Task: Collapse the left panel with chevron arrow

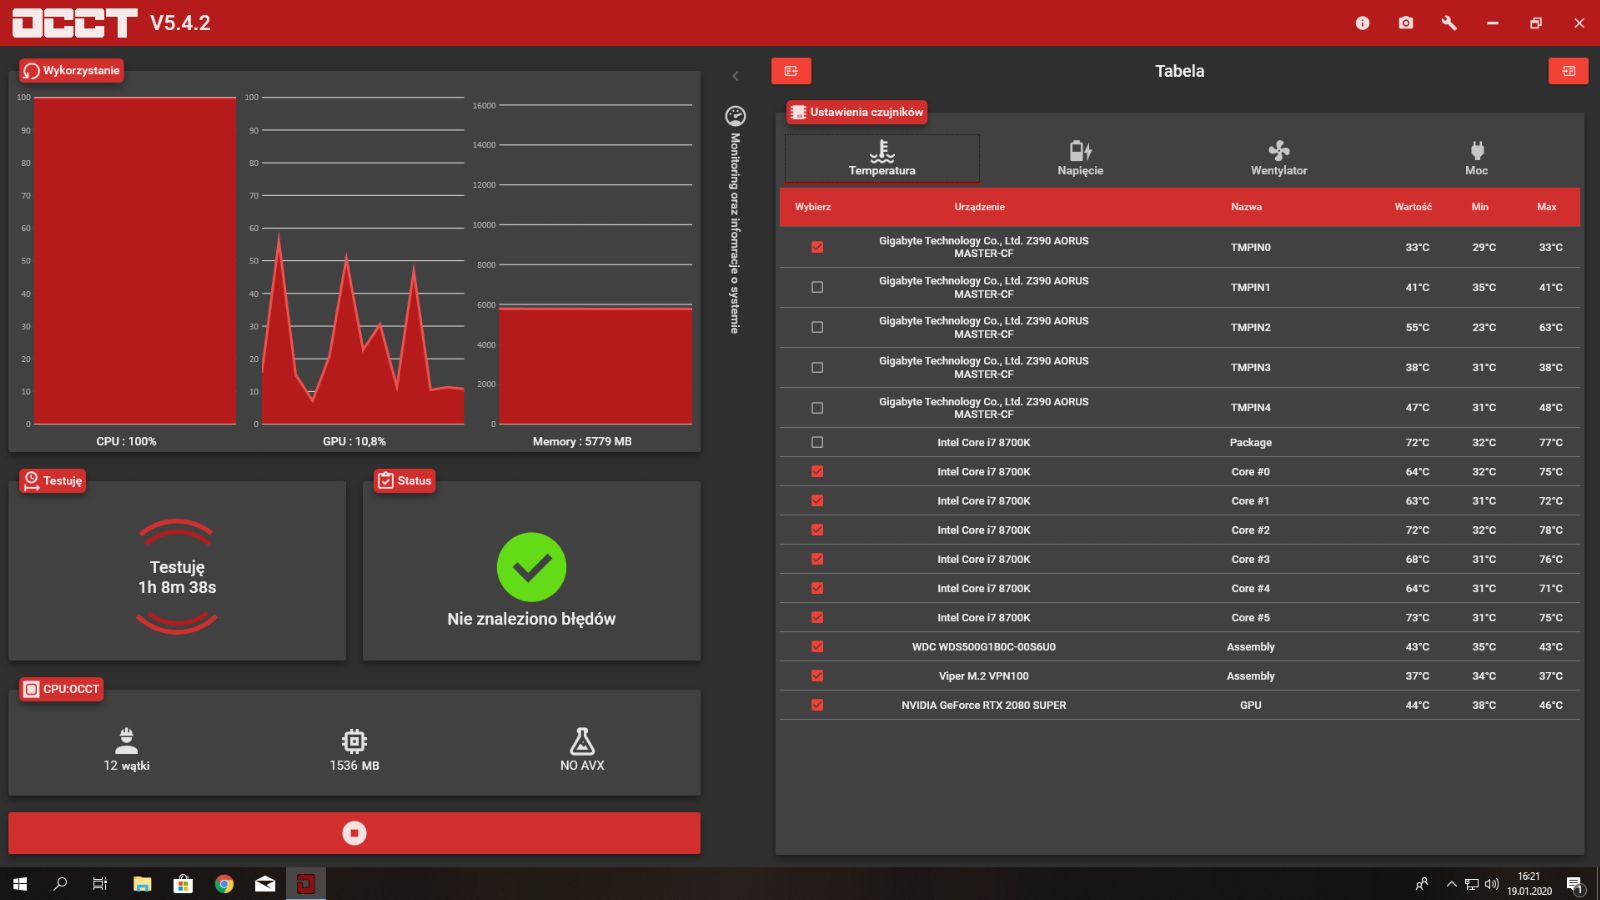Action: [735, 76]
